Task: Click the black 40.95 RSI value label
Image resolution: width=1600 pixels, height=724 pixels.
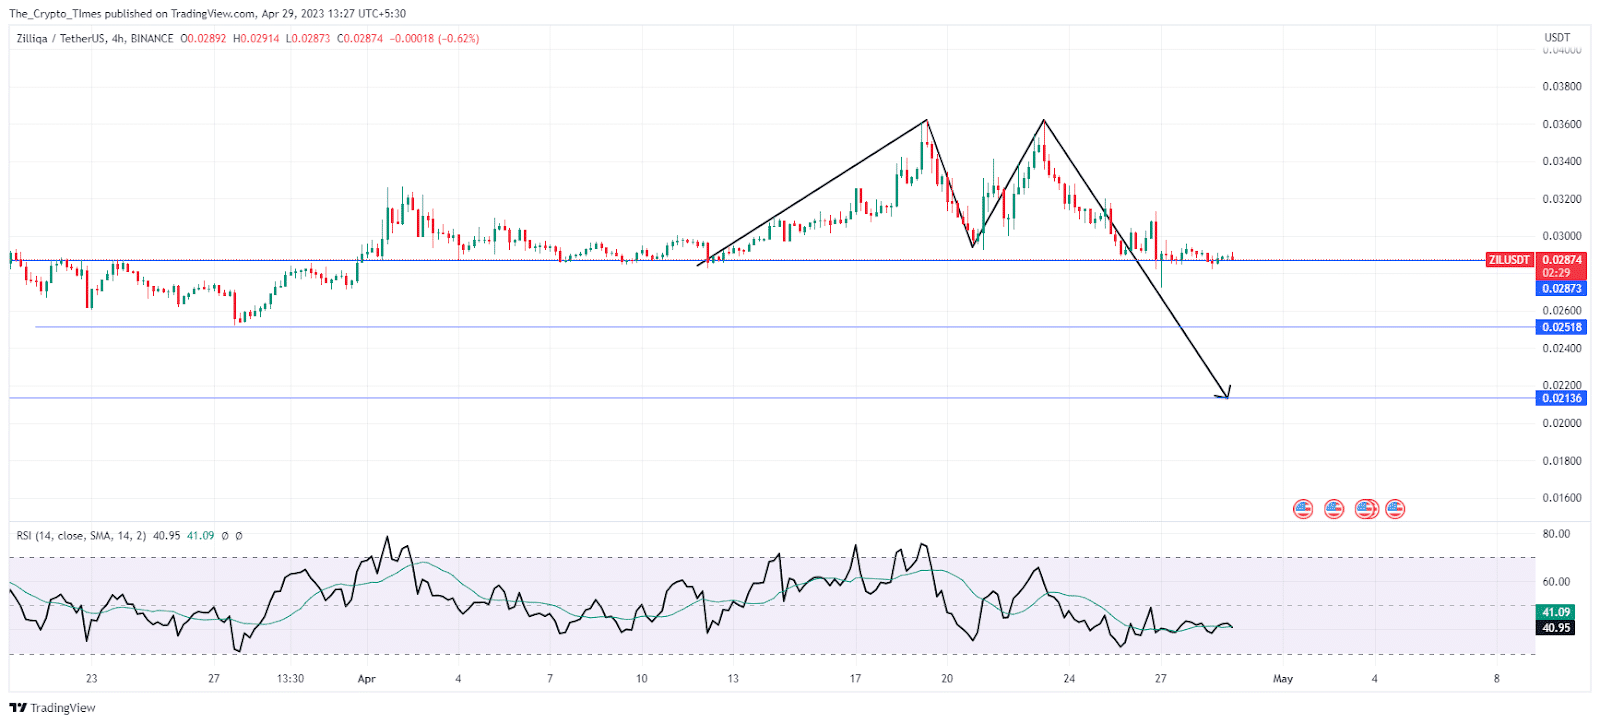Action: 1555,628
